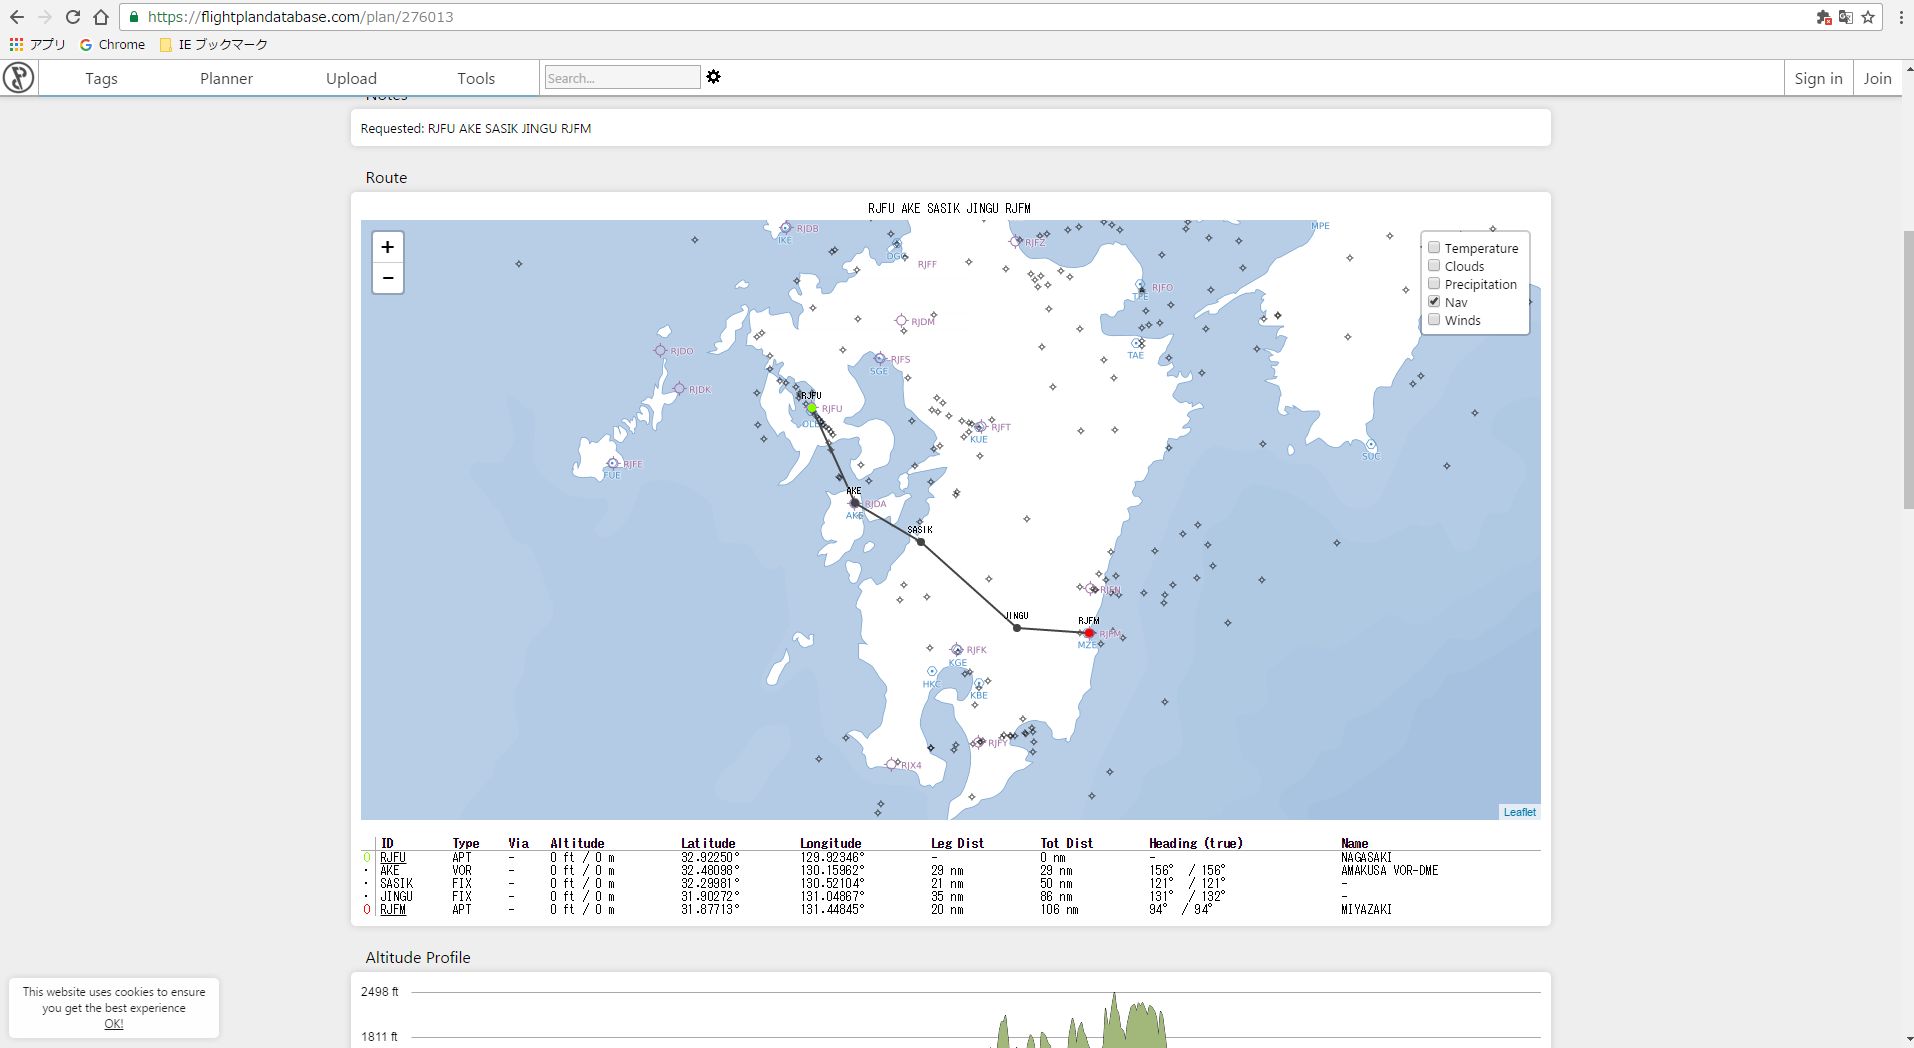Click the Requested route note text
Image resolution: width=1914 pixels, height=1048 pixels.
[476, 128]
